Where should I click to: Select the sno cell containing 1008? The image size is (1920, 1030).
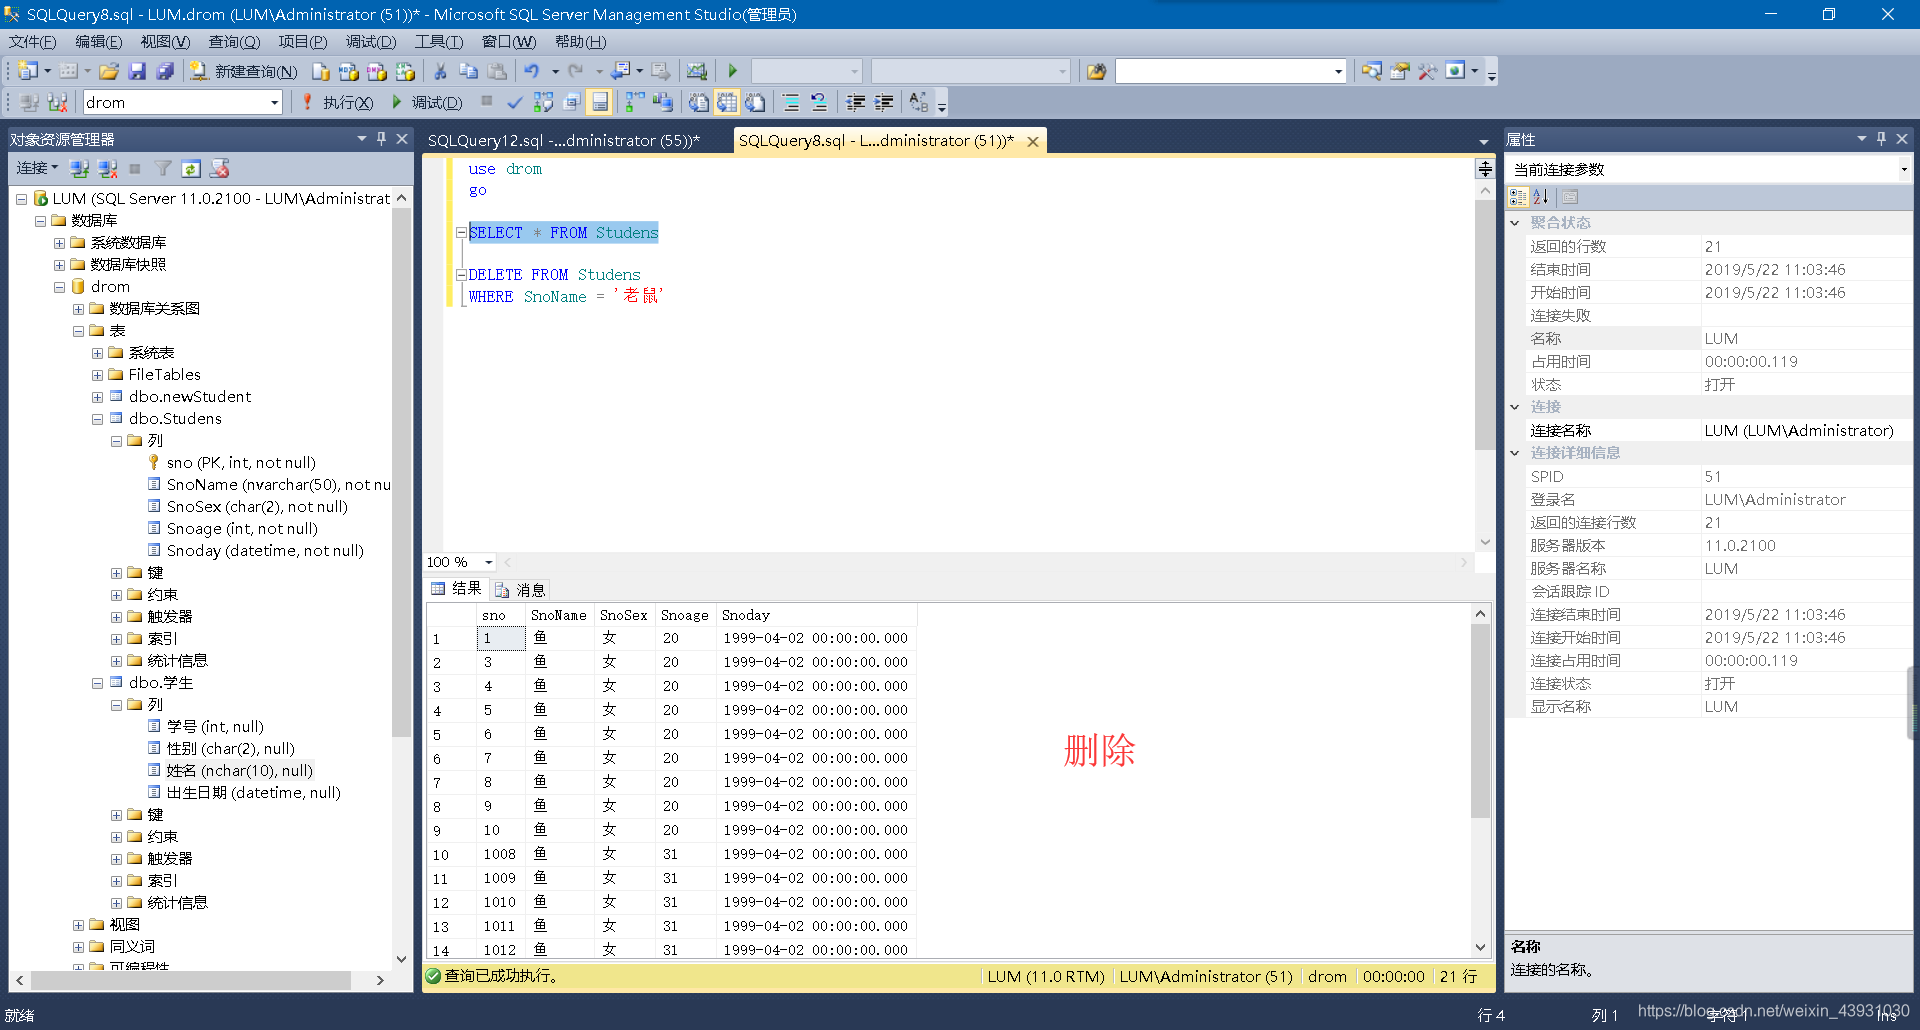(x=500, y=854)
